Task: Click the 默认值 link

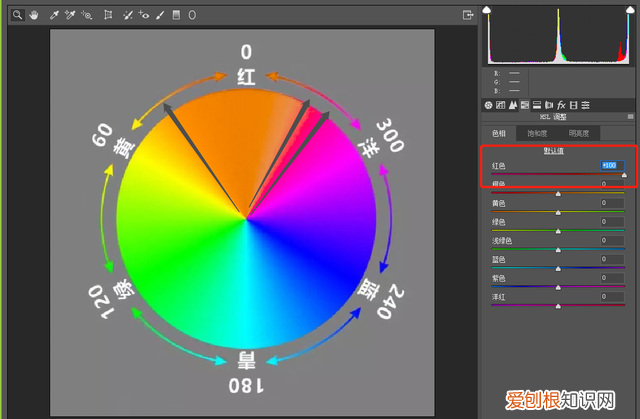Action: tap(553, 151)
